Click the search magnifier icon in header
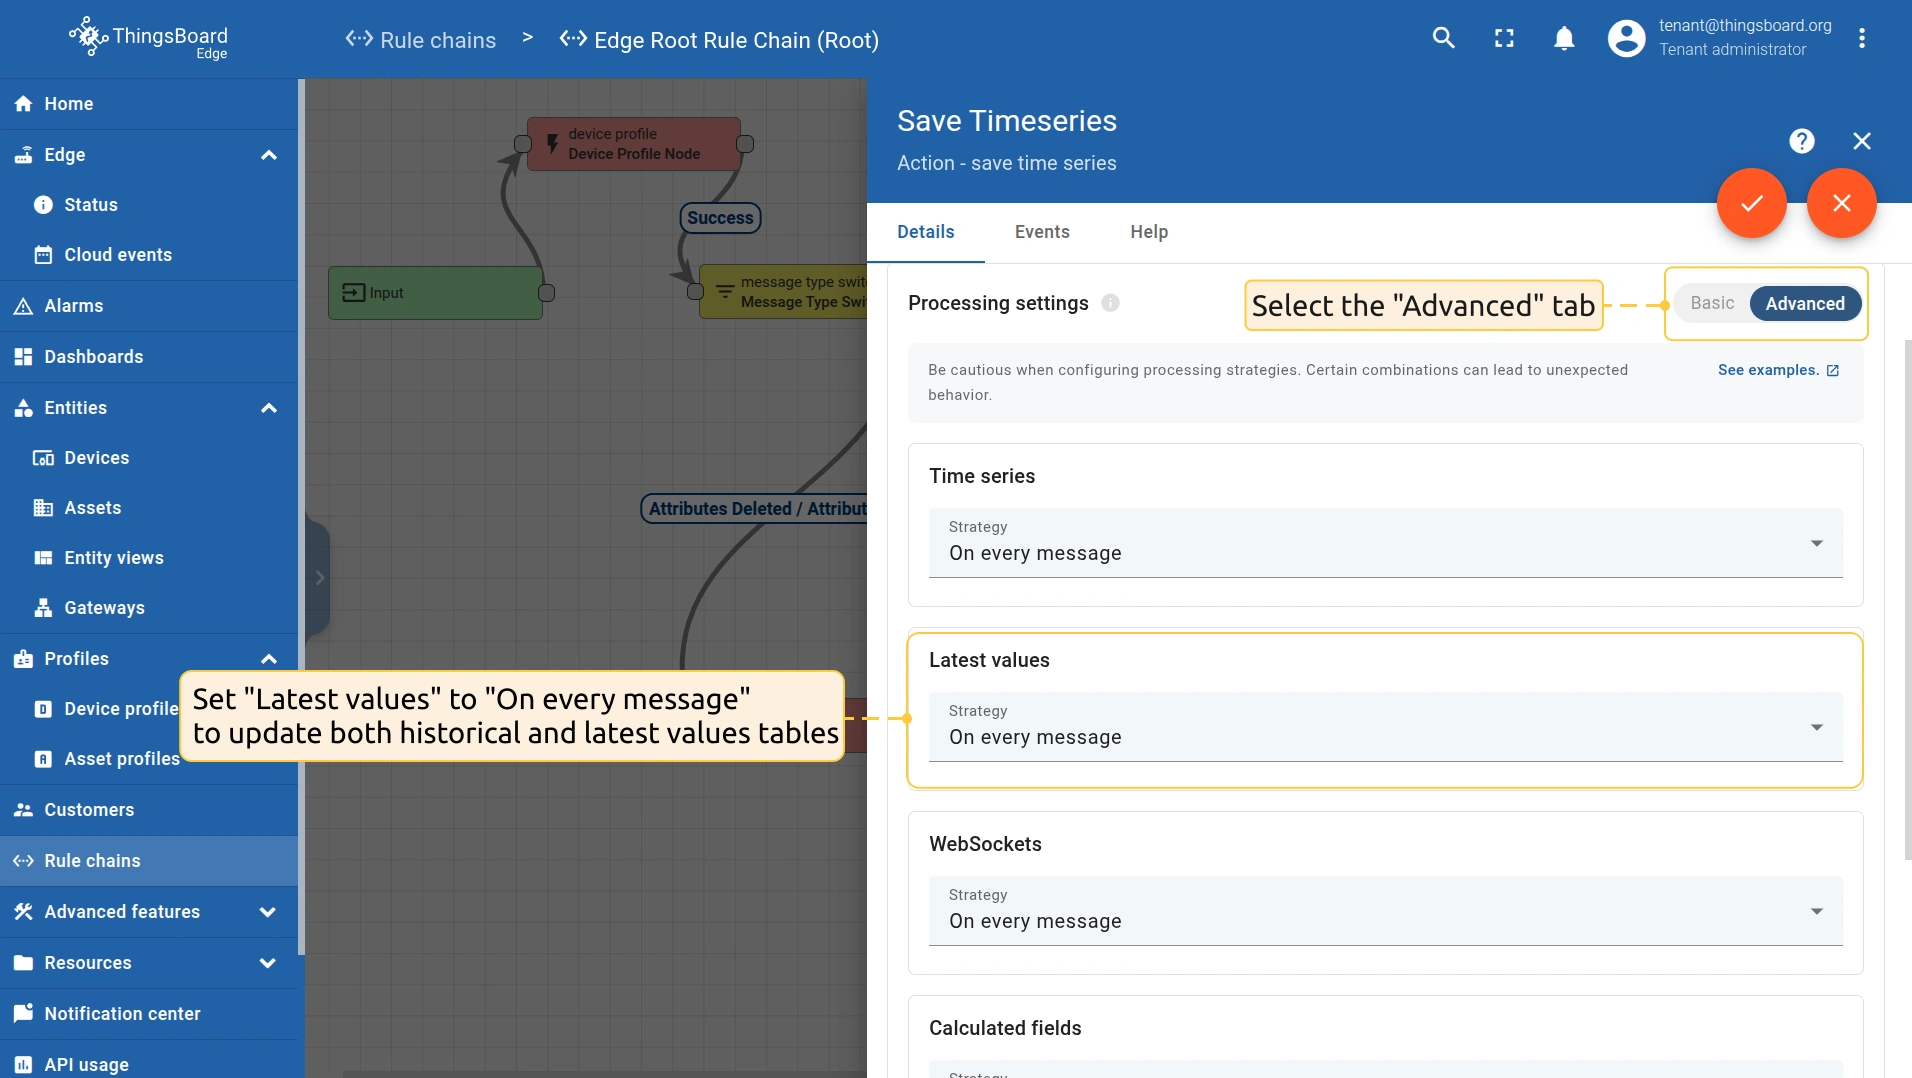The image size is (1912, 1078). pyautogui.click(x=1443, y=38)
